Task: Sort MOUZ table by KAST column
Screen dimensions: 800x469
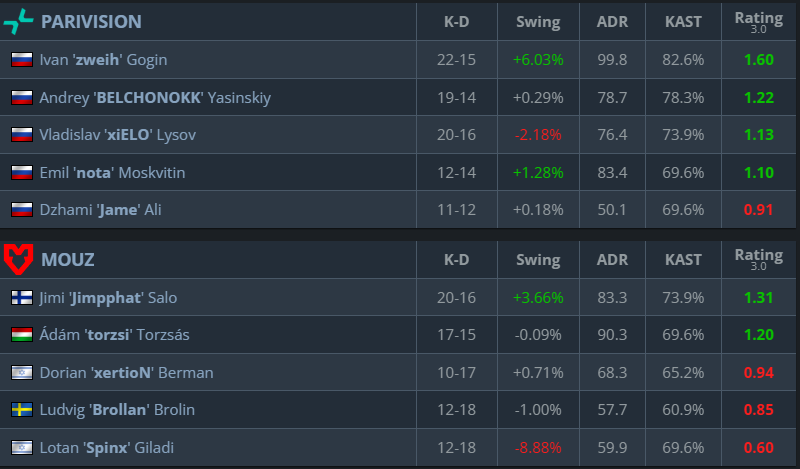Action: point(683,260)
